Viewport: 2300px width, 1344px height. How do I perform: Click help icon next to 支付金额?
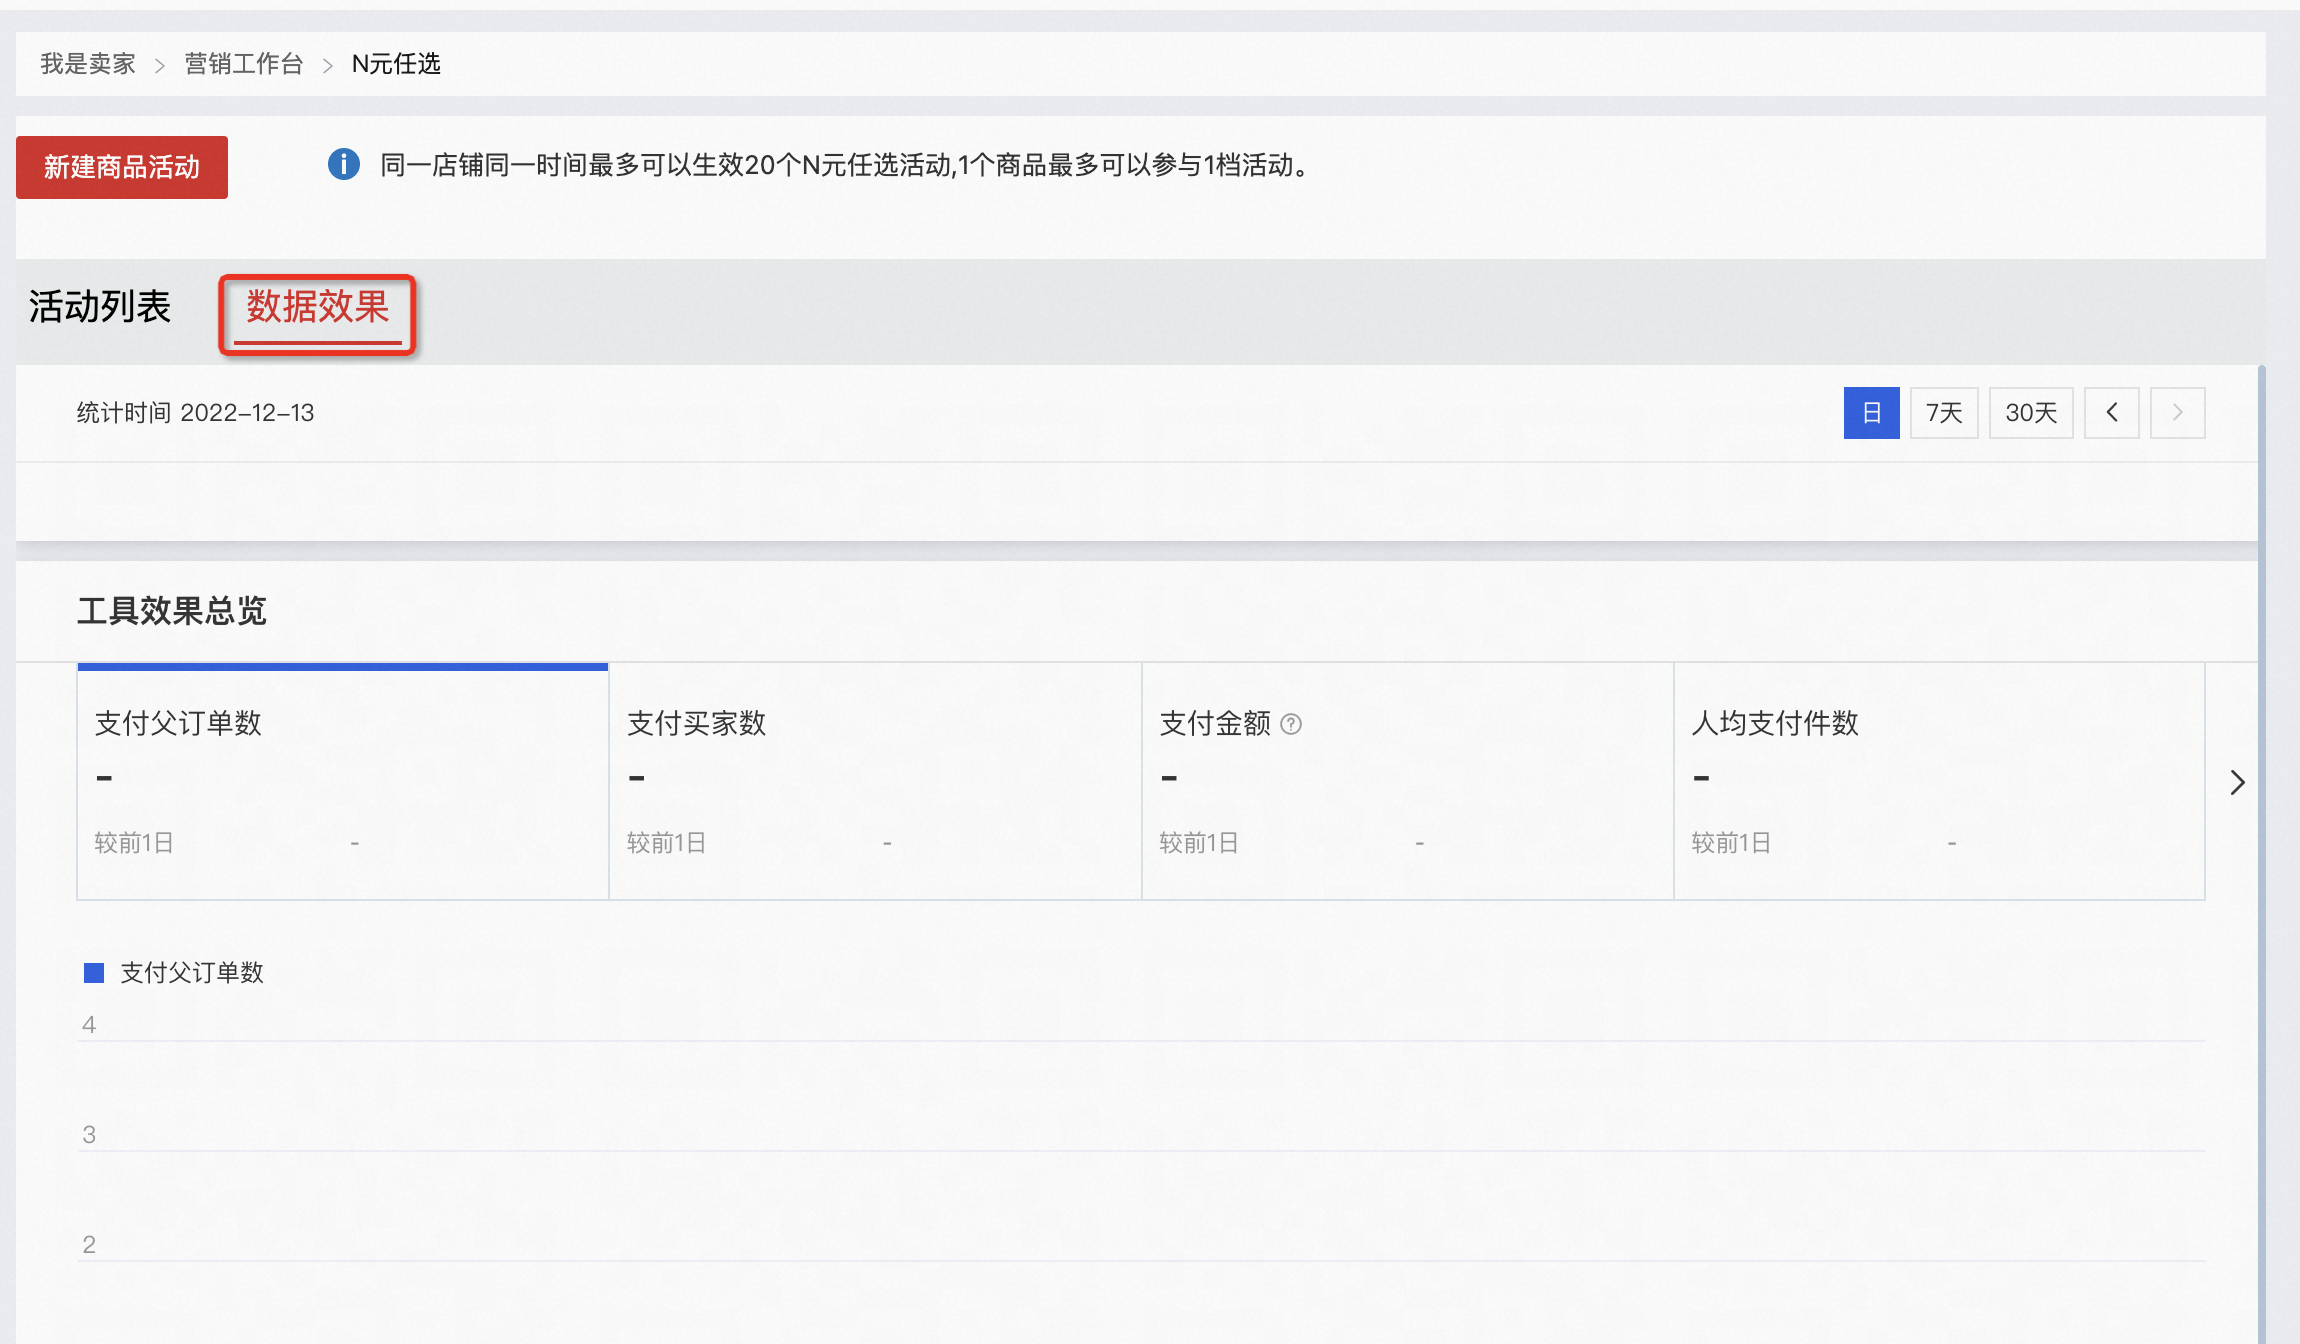(1291, 724)
